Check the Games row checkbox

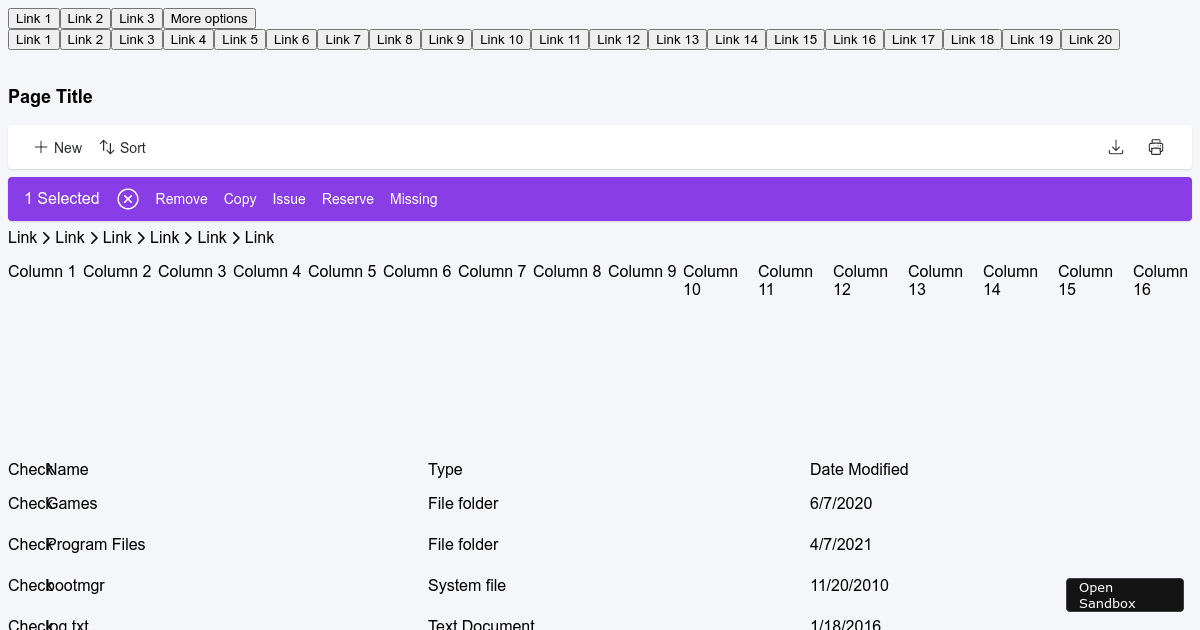[x=28, y=503]
